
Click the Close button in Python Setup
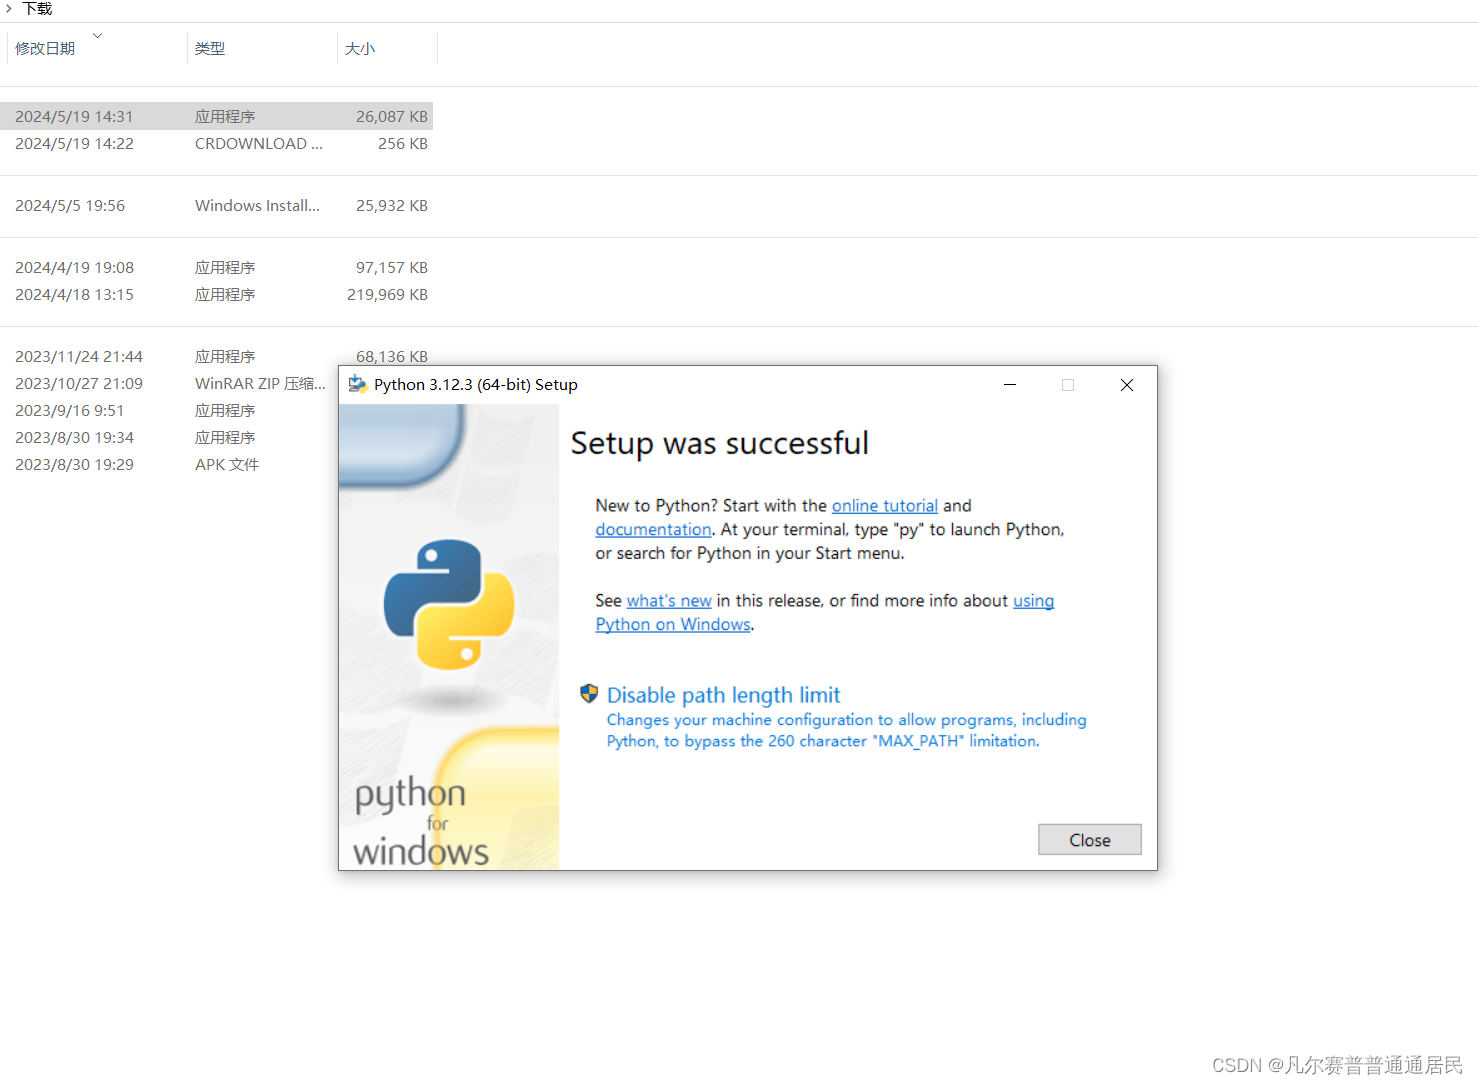pyautogui.click(x=1089, y=840)
